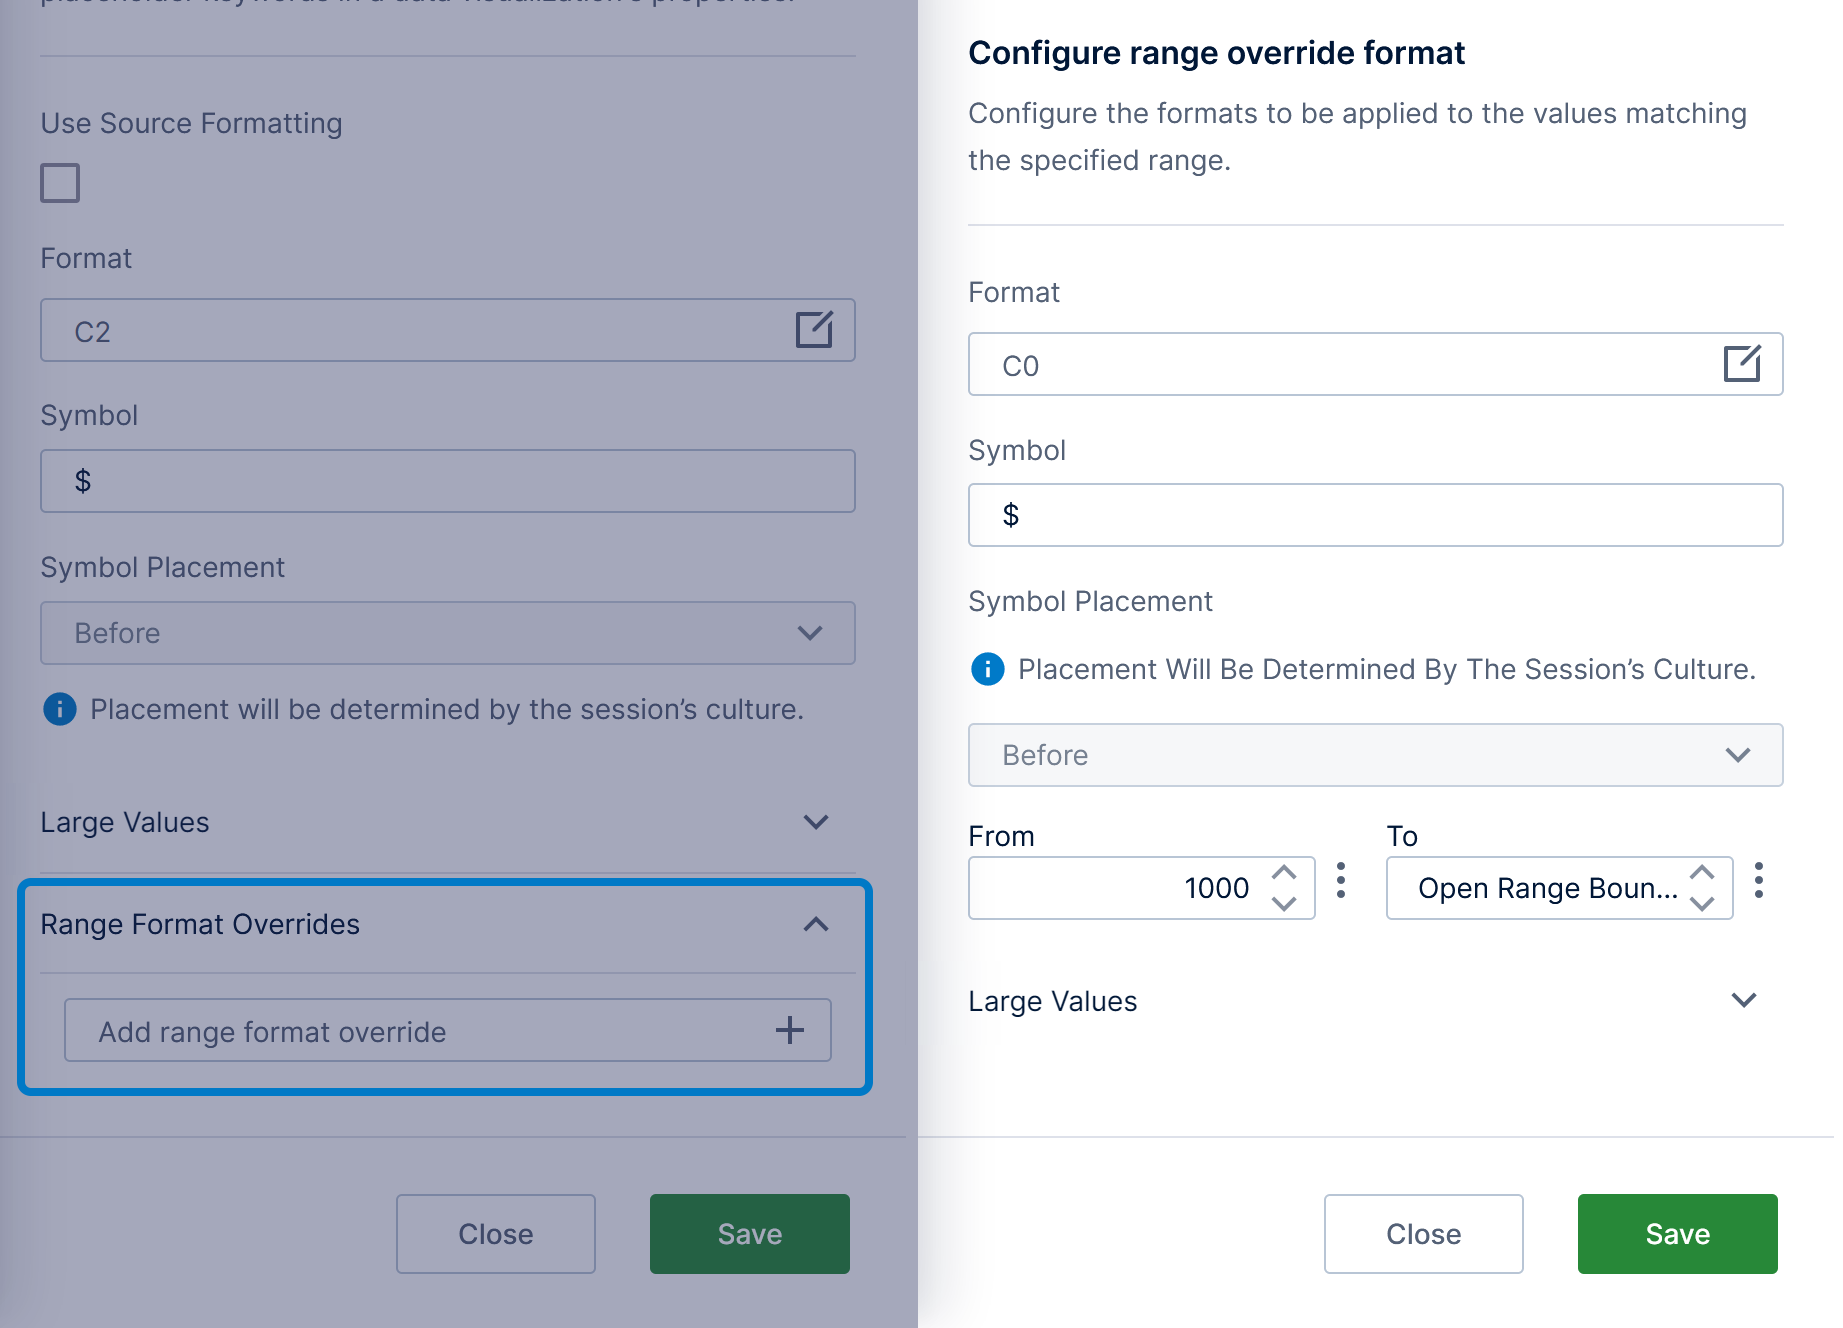Decrement the From value using down arrow
This screenshot has height=1328, width=1843.
point(1284,903)
